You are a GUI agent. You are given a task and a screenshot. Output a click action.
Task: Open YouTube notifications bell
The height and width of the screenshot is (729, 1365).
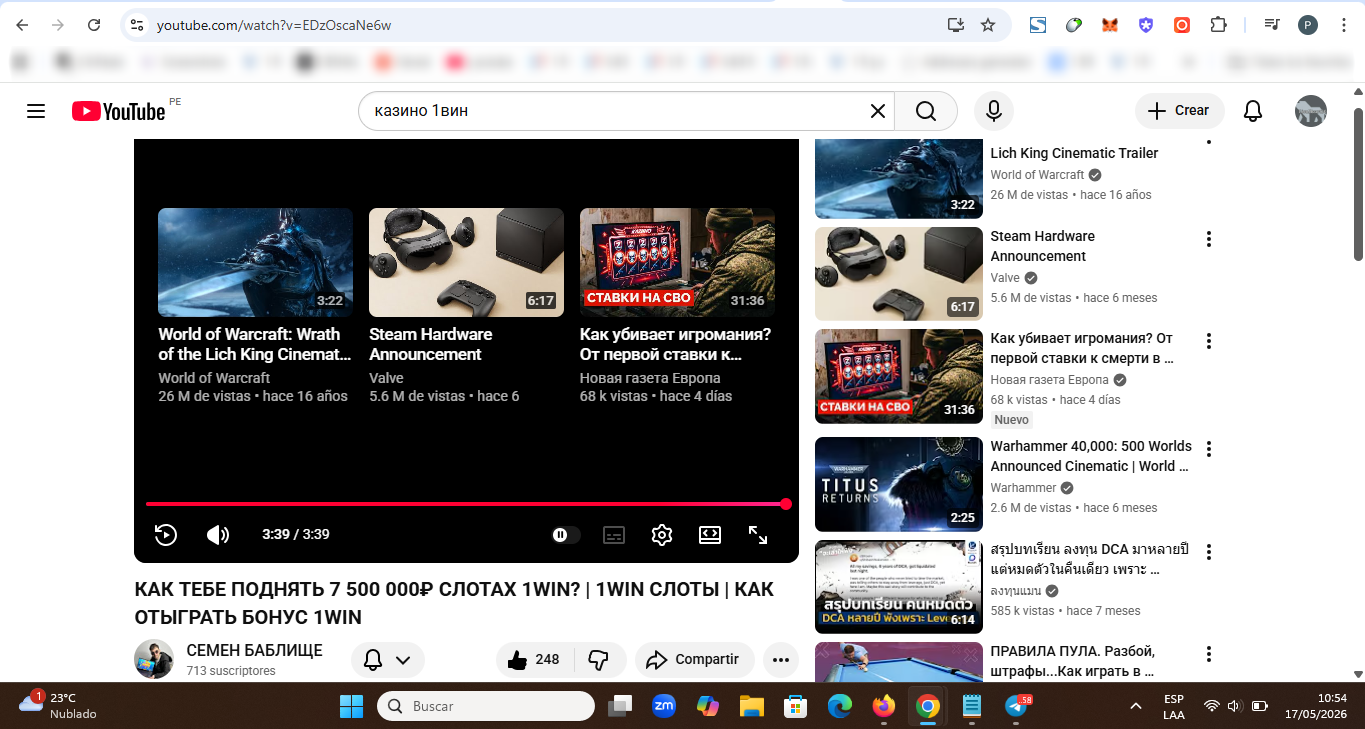pos(1253,111)
